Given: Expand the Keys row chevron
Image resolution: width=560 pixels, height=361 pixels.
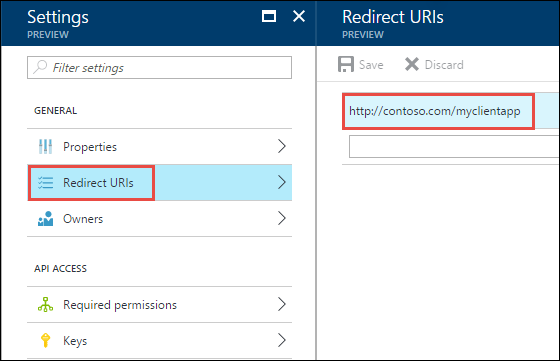Looking at the screenshot, I should [282, 340].
